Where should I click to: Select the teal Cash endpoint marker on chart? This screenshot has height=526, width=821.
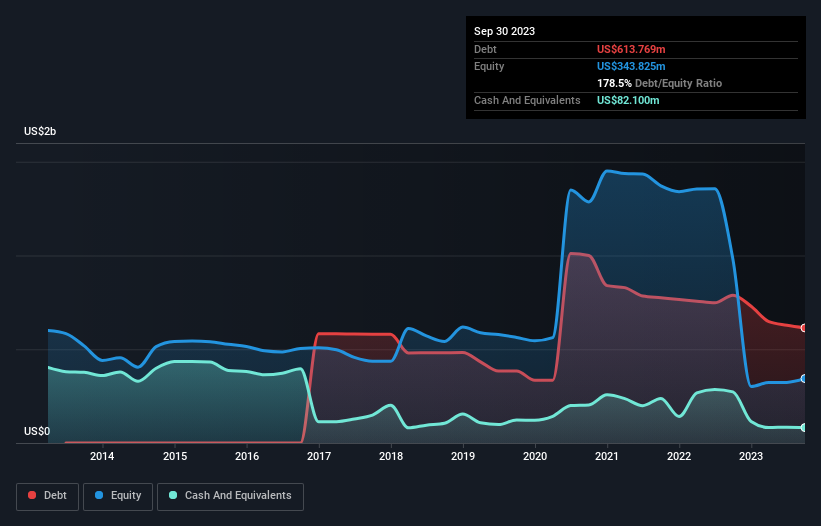[804, 428]
